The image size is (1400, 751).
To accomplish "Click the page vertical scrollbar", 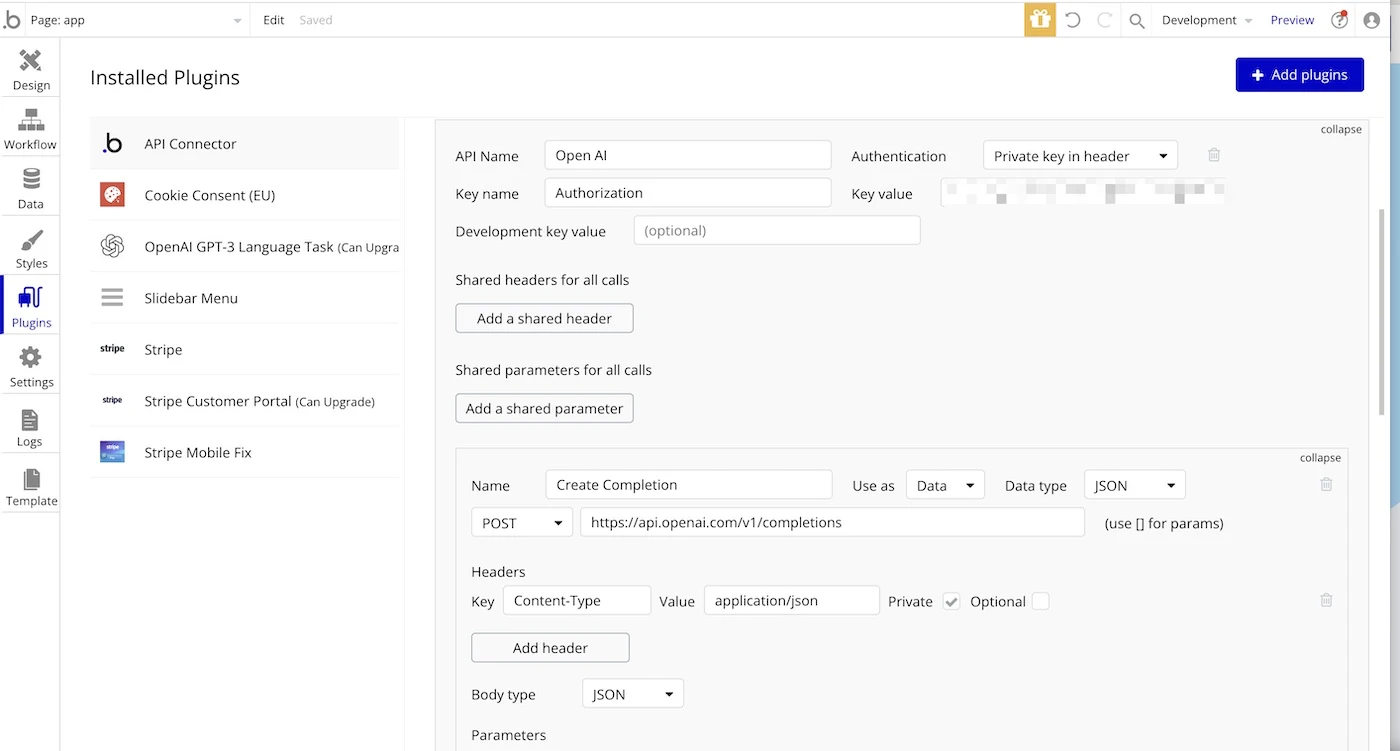I will pos(1384,310).
